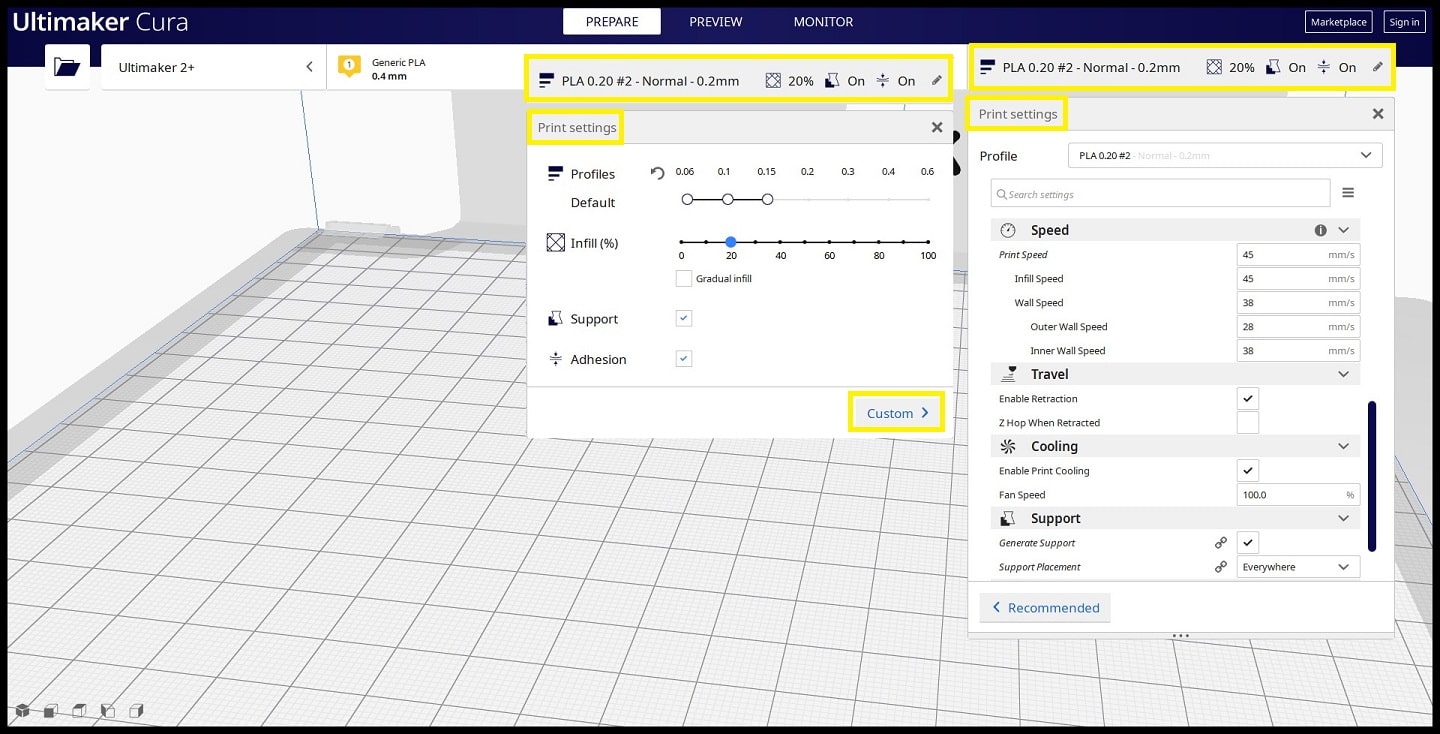Check Z Hop When Retracted
1440x734 pixels.
[1248, 422]
